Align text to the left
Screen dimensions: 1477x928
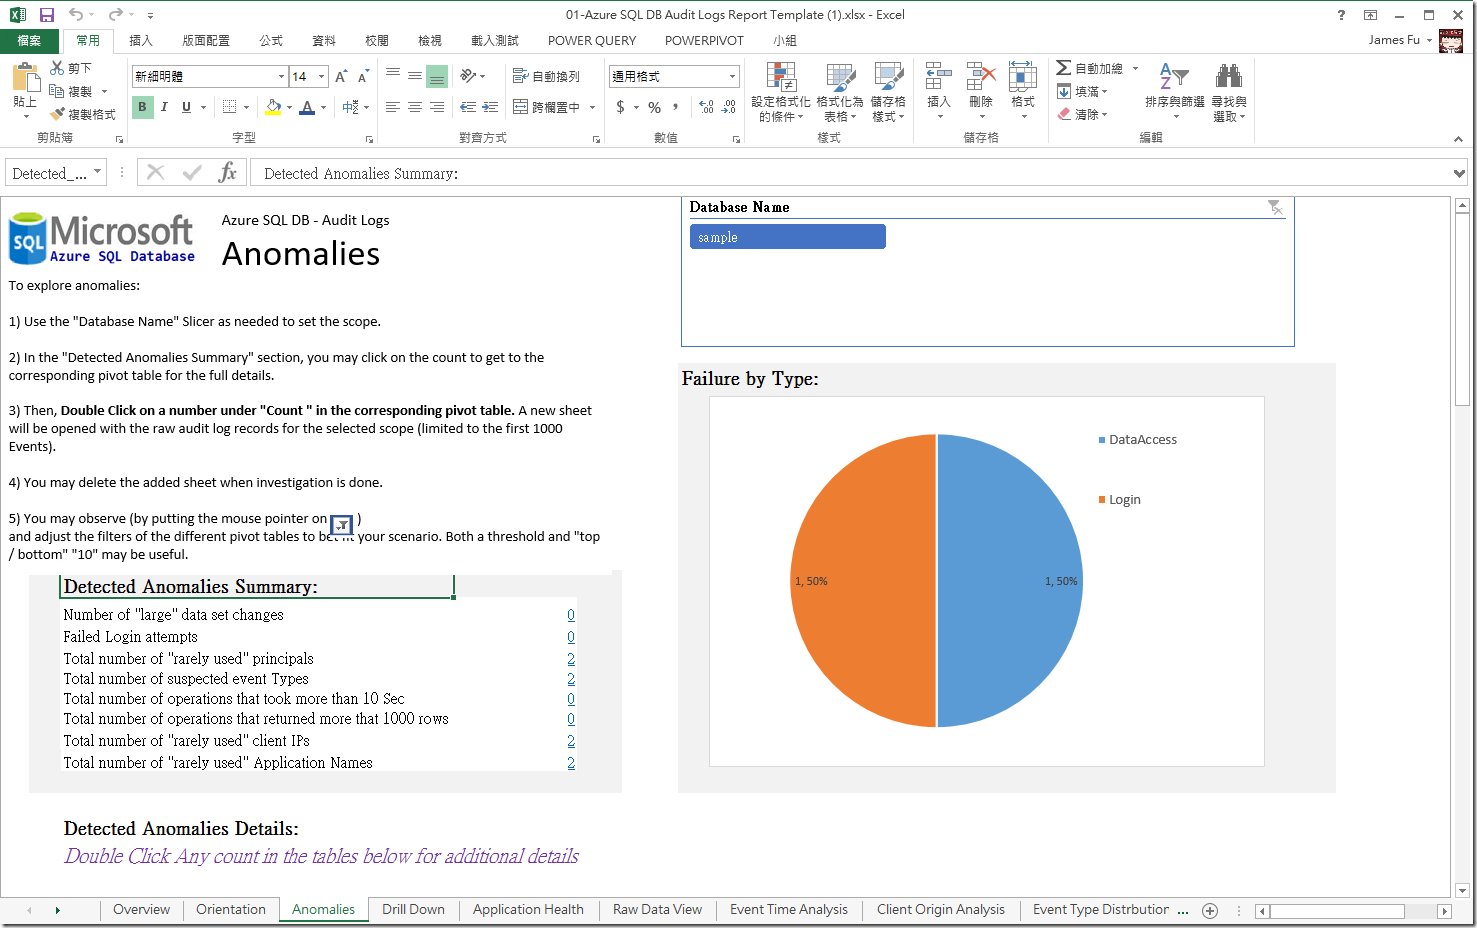(393, 107)
